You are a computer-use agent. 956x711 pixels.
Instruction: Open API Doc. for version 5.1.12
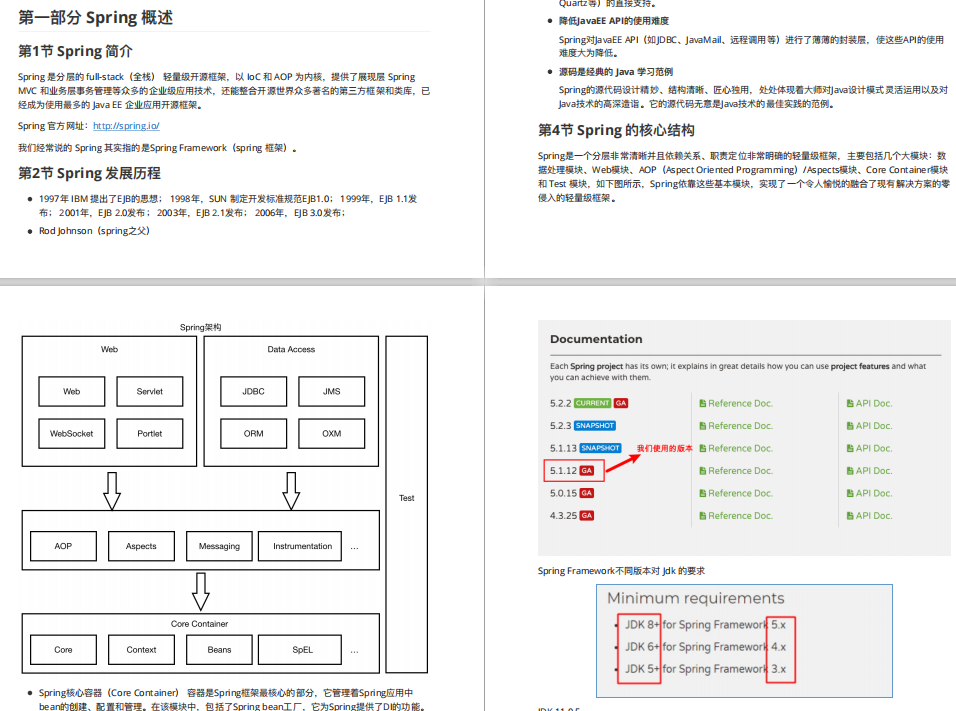(x=874, y=471)
